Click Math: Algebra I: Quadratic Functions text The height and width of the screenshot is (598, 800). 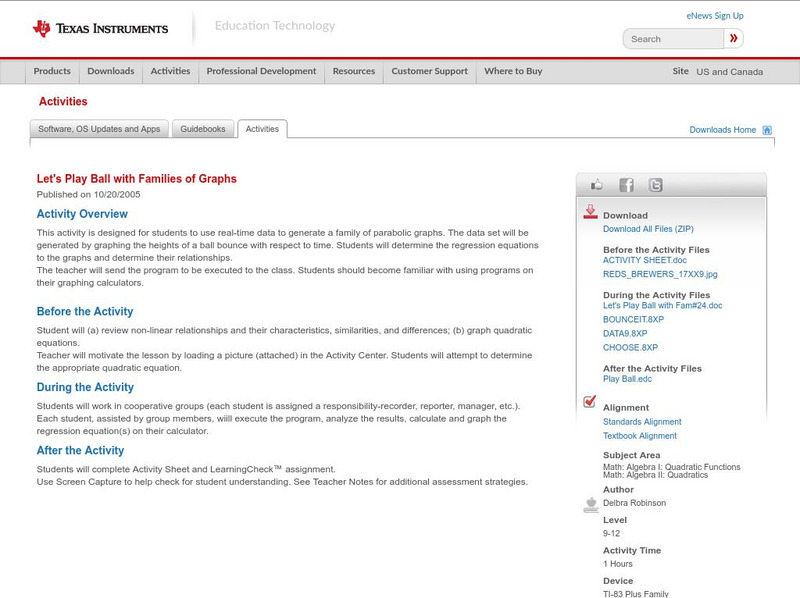click(x=671, y=467)
